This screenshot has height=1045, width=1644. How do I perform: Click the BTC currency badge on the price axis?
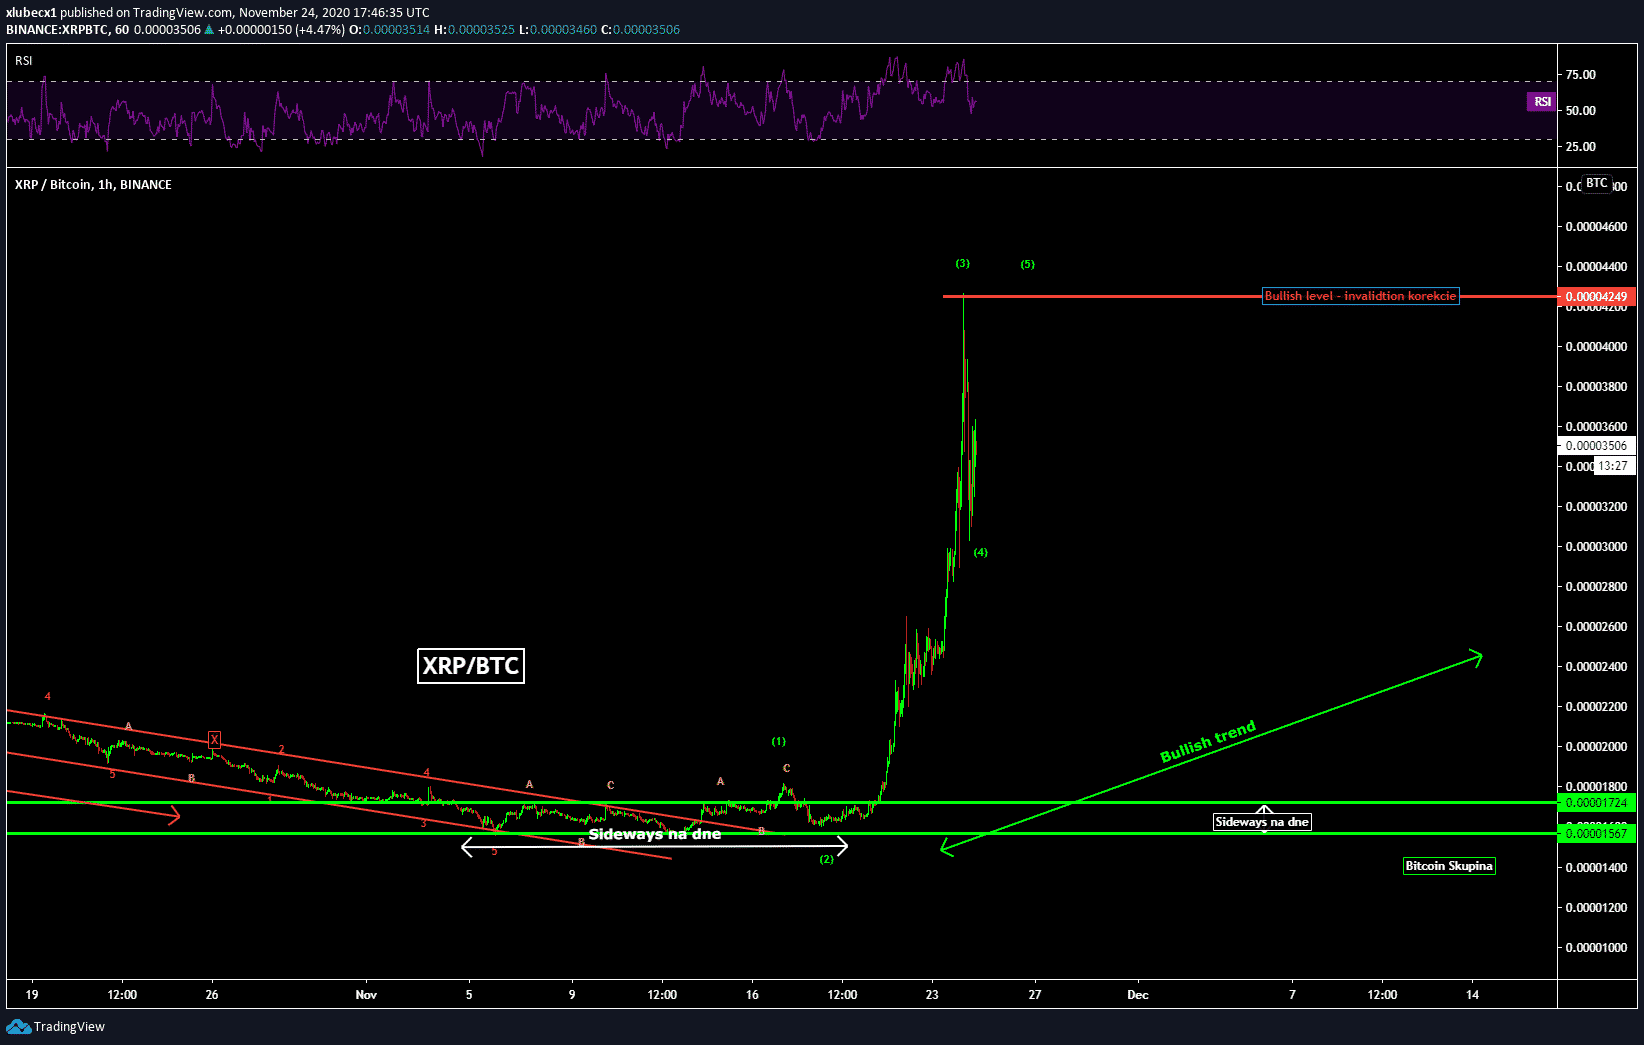tap(1596, 183)
